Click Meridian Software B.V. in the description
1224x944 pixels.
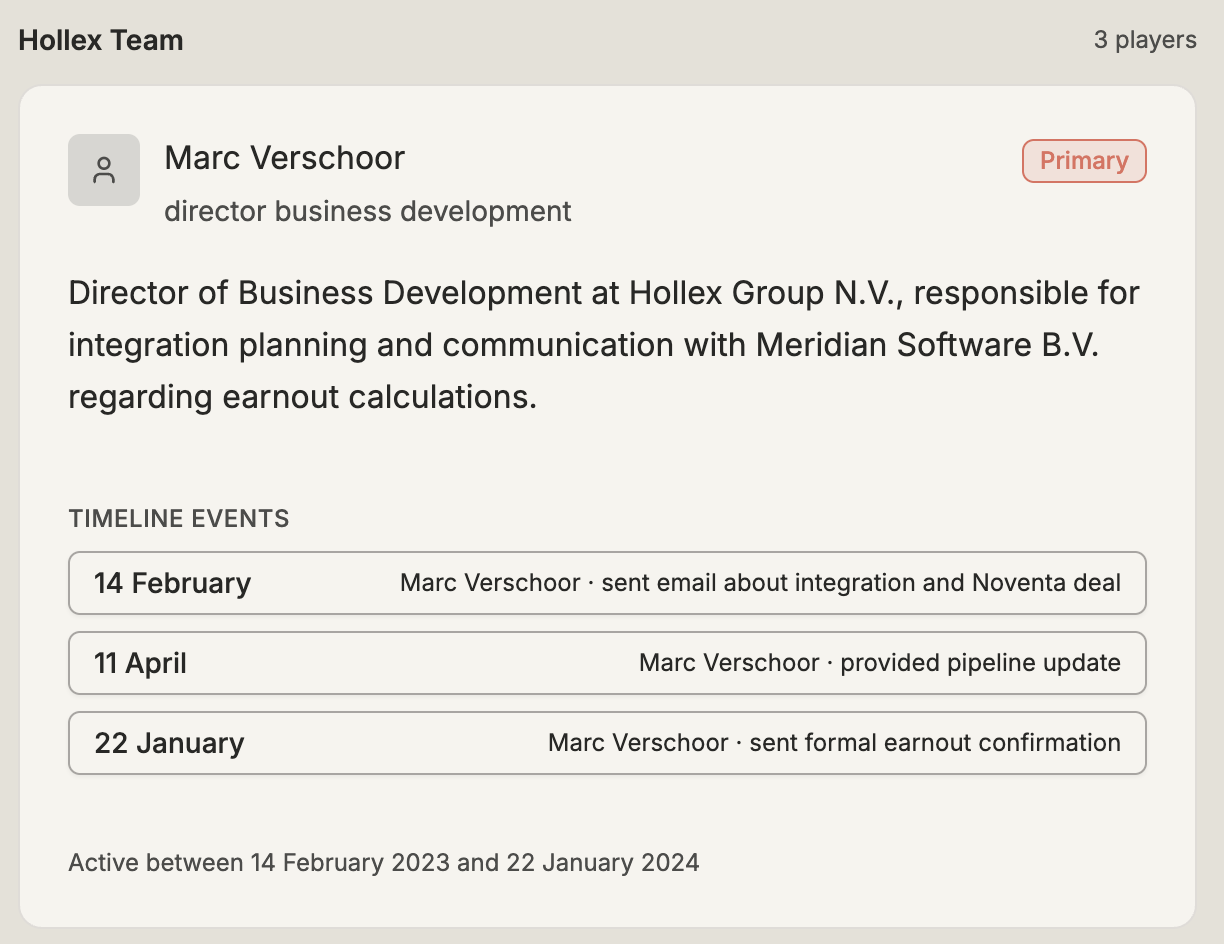[927, 346]
